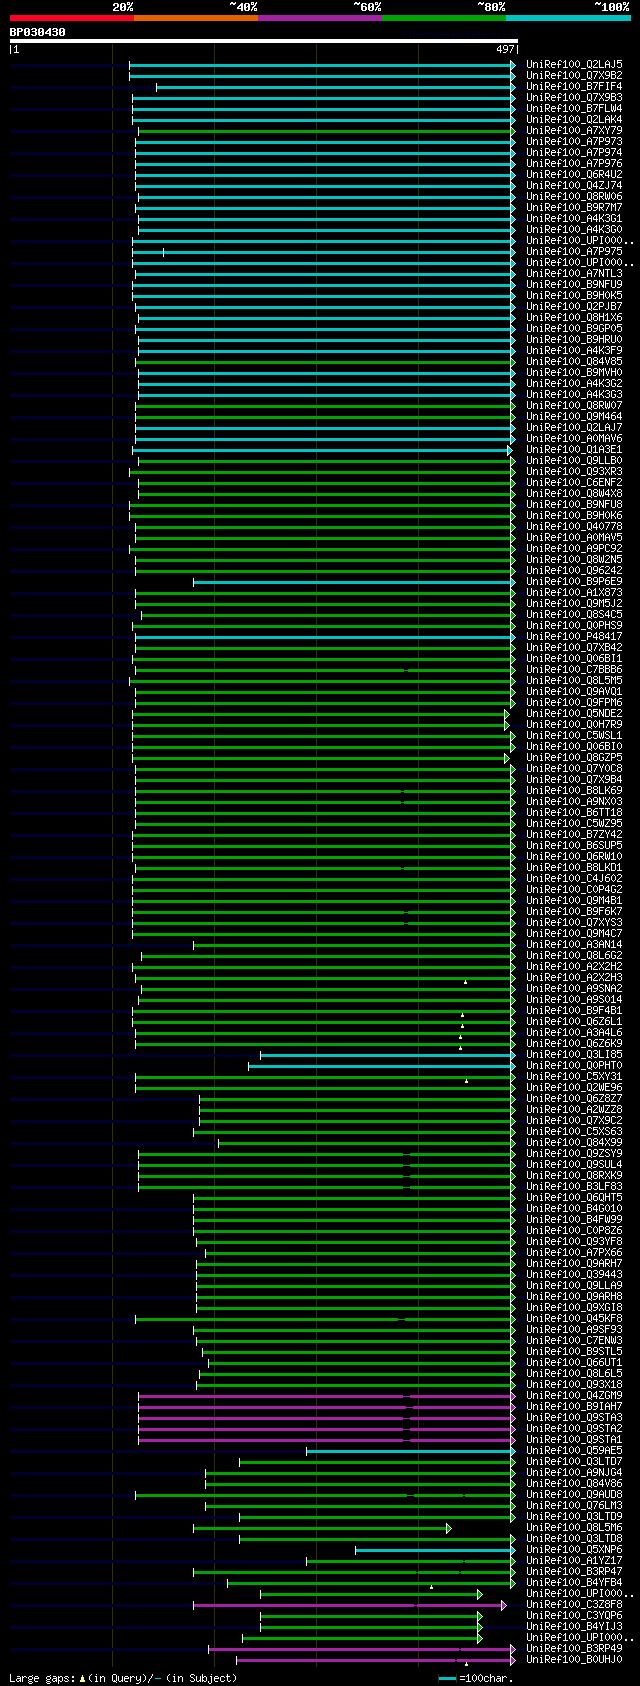Click the orange ~40% identity legend segment
Screen dimensions: 640x1686
(x=195, y=18)
